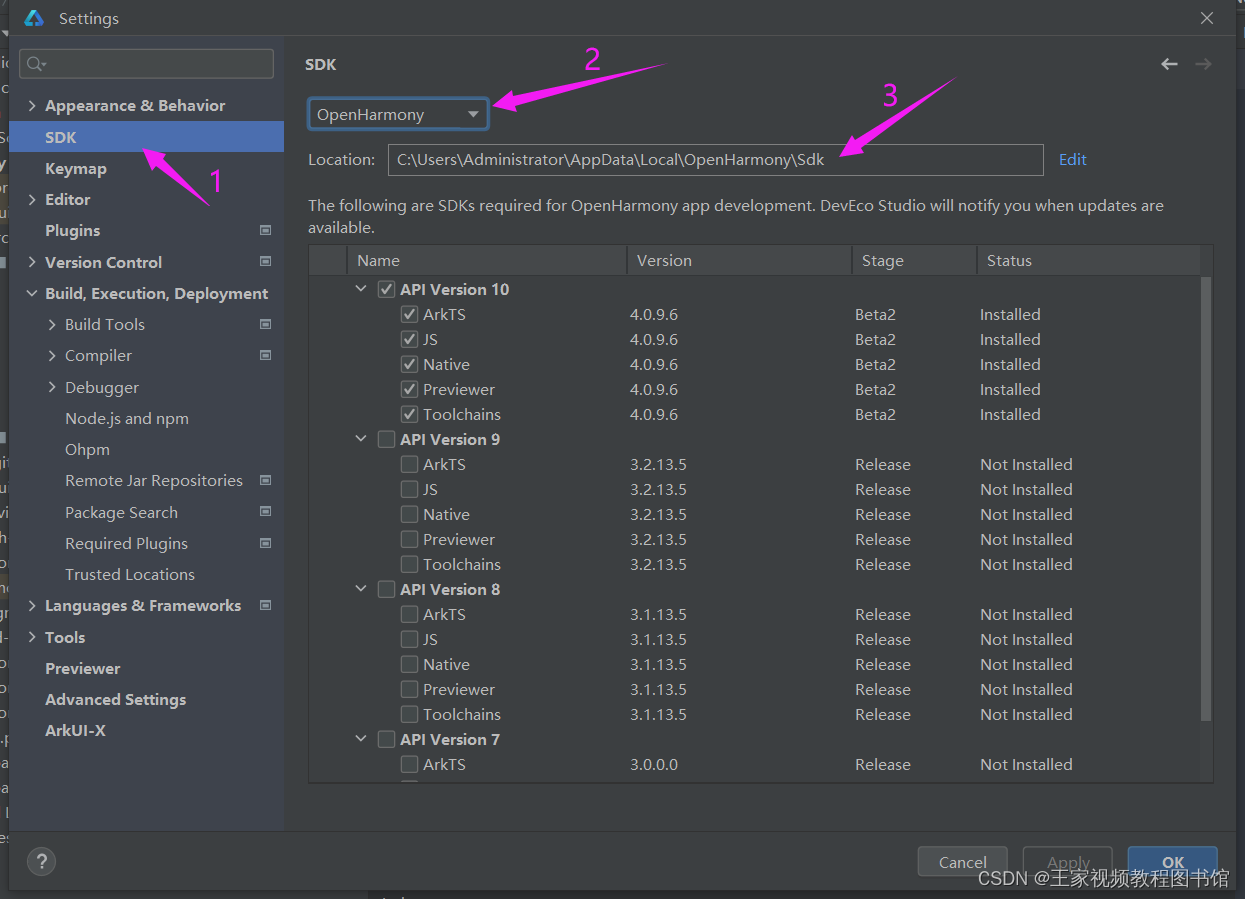Click the project-level icon beside Package Search

point(265,512)
